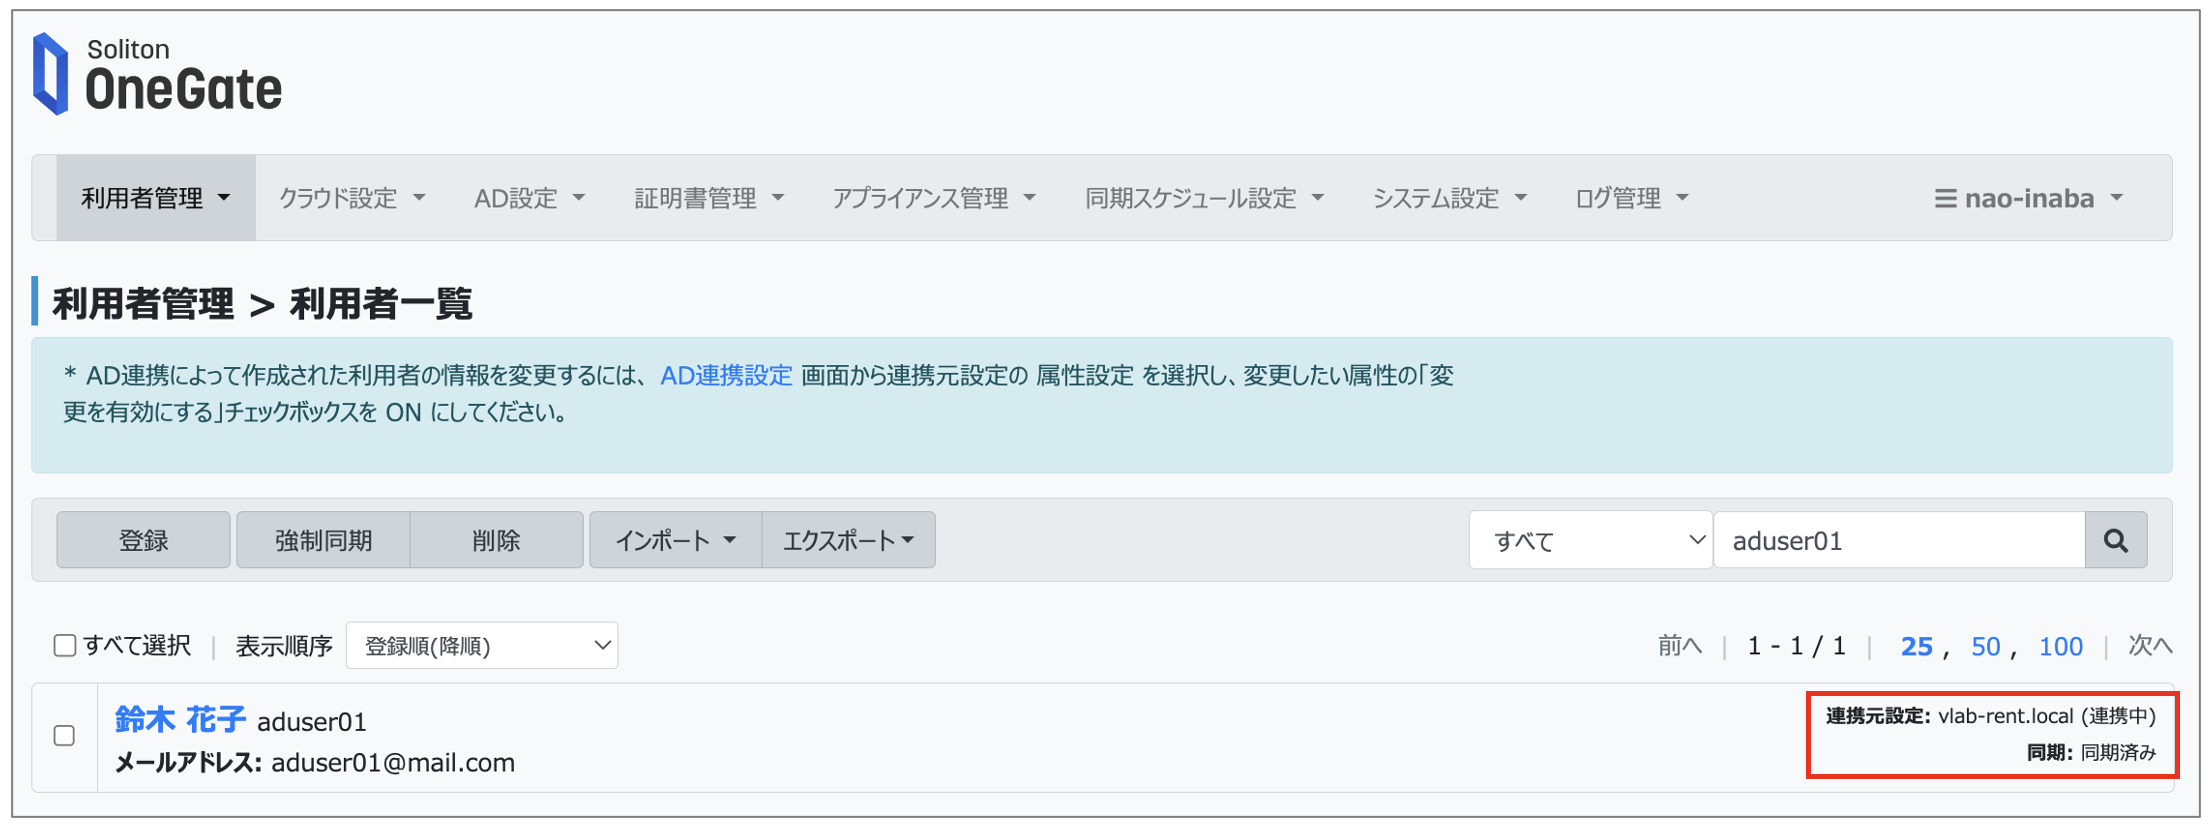Viewport: 2210px width, 834px height.
Task: Open the クラウド設定 menu
Action: 351,197
